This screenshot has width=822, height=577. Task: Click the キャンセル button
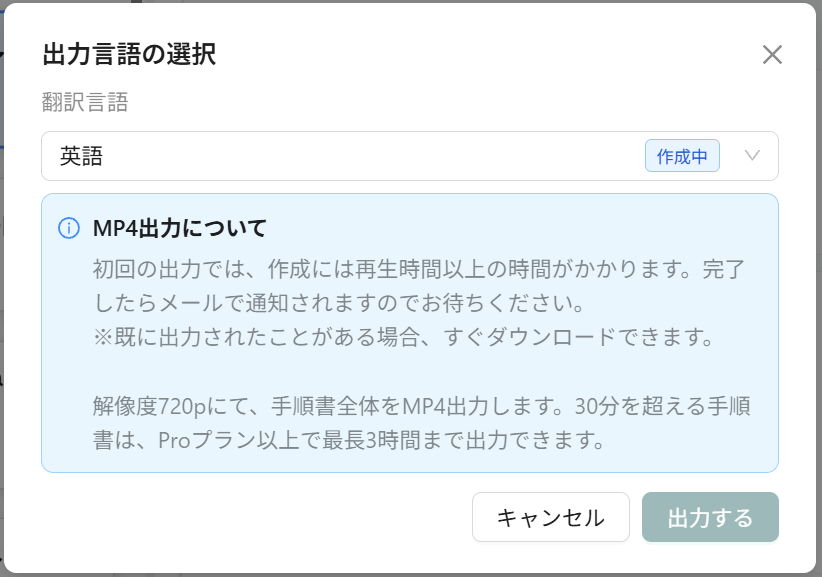click(550, 517)
